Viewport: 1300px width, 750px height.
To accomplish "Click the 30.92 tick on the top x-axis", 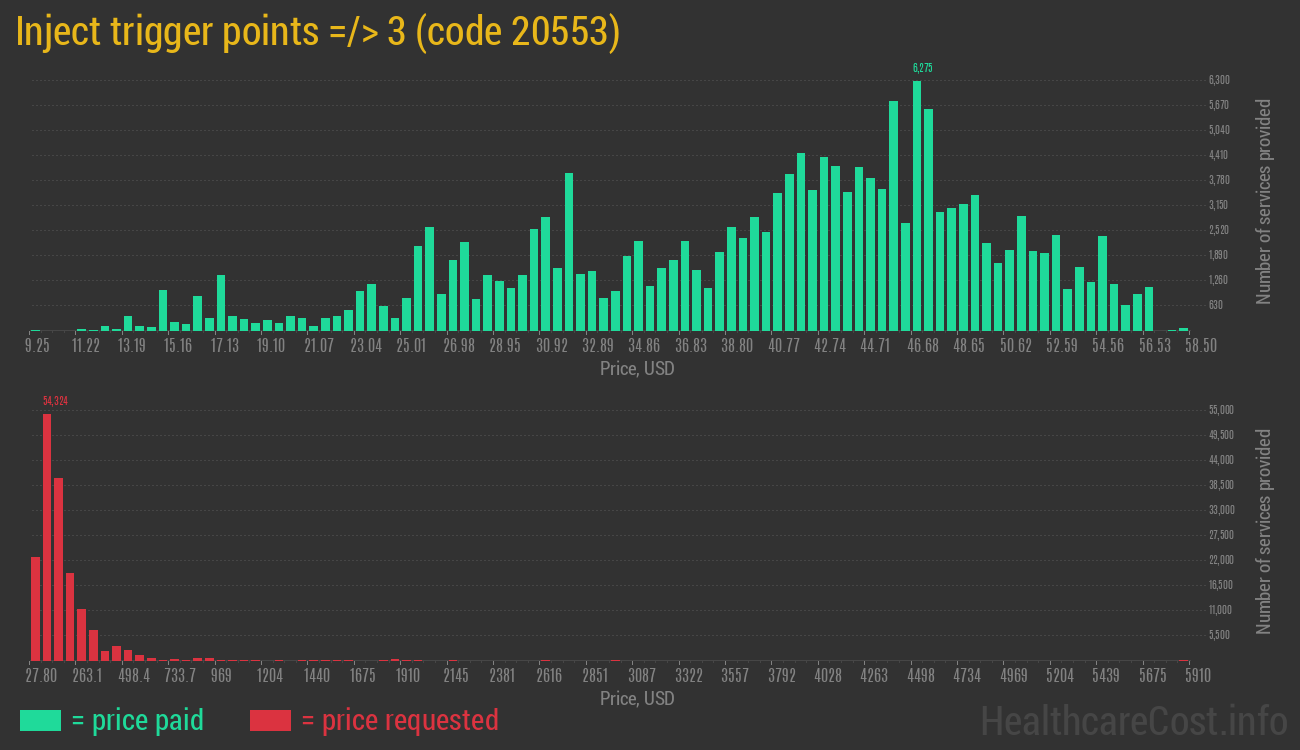I will [x=551, y=345].
